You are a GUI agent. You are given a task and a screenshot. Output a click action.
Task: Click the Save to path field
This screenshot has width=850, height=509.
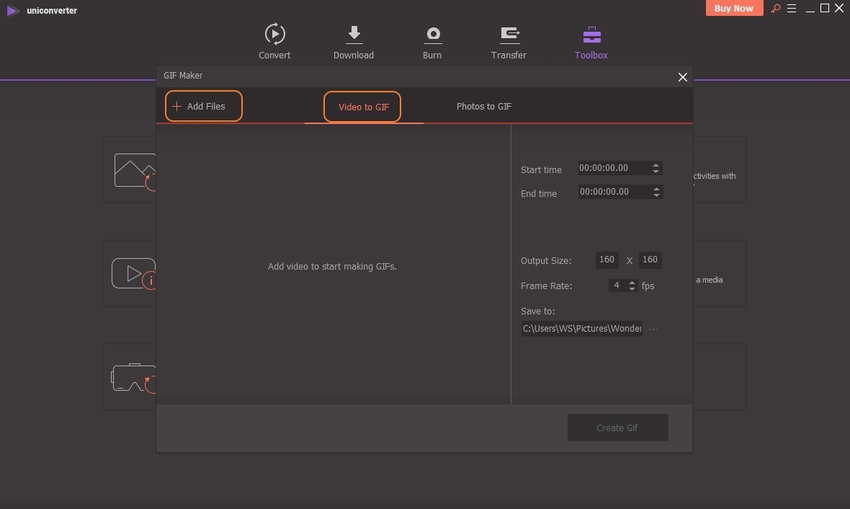pos(581,328)
